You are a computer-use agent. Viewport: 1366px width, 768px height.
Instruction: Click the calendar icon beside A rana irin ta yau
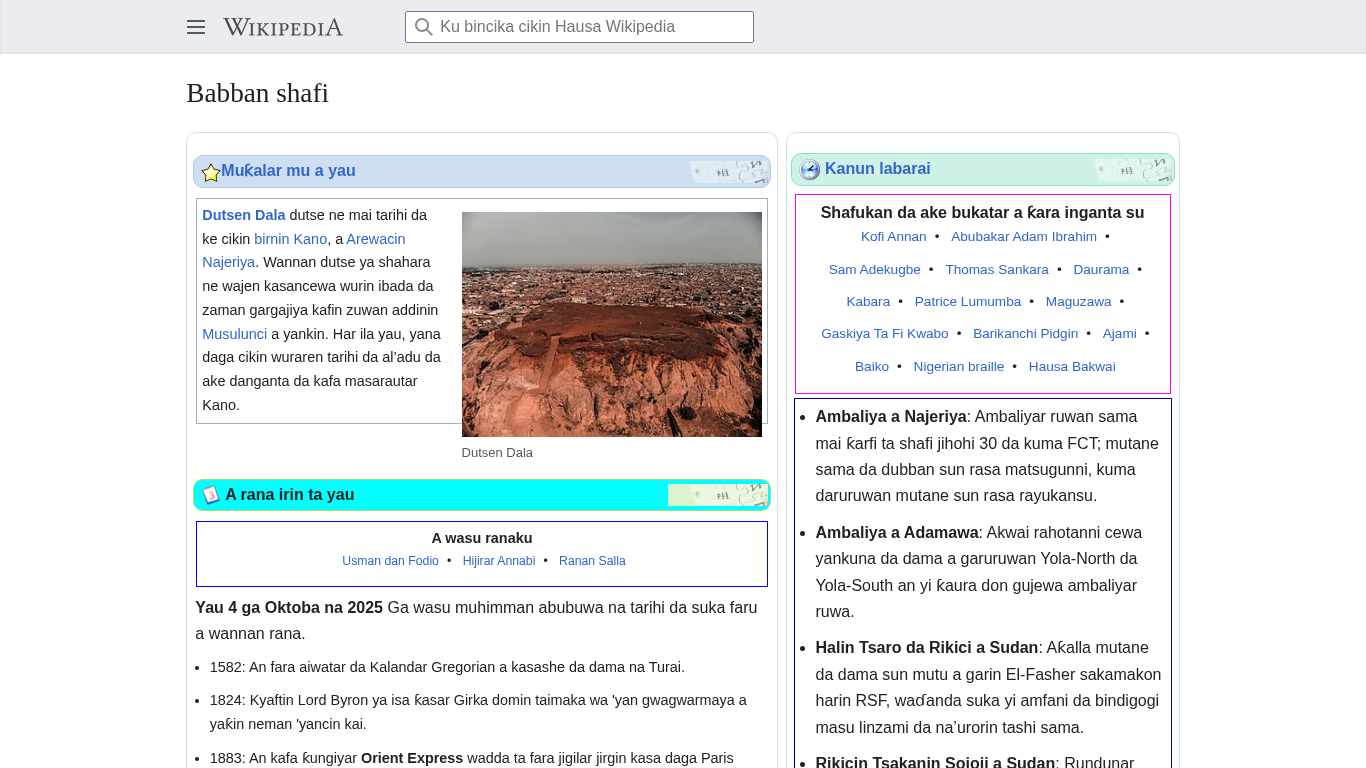click(x=211, y=495)
